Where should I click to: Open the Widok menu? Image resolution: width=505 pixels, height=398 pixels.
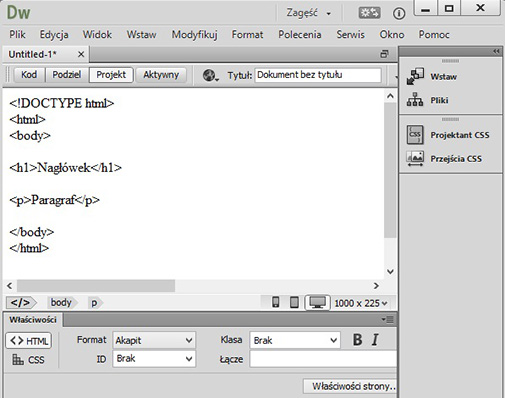pos(97,35)
